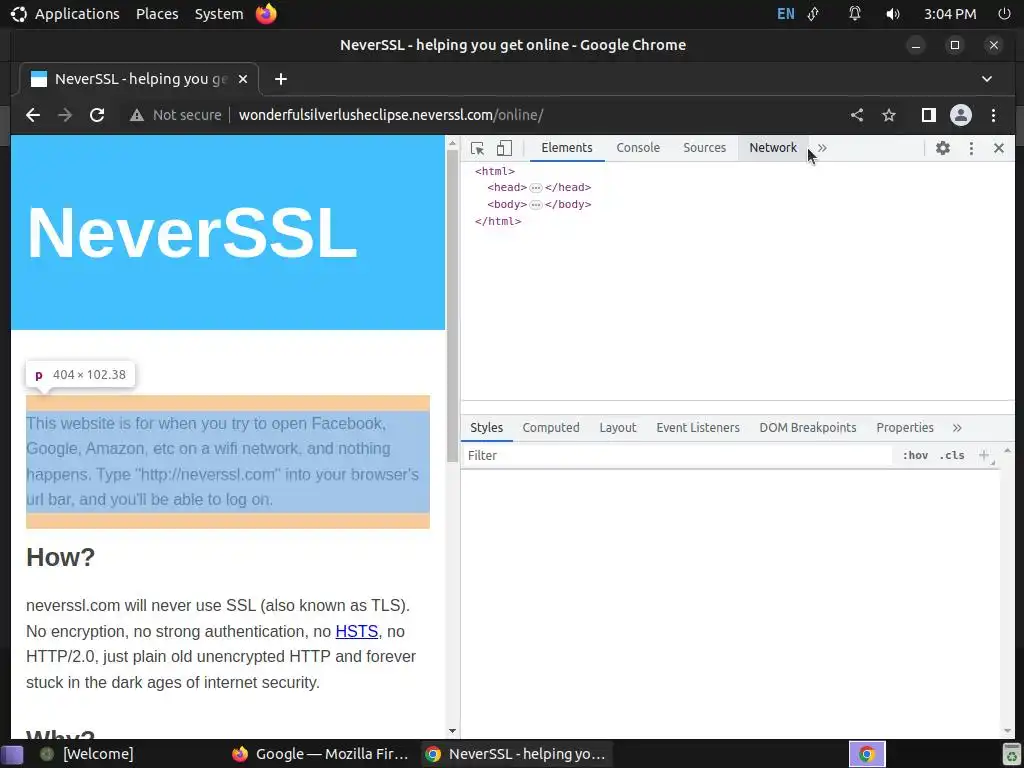Image resolution: width=1024 pixels, height=768 pixels.
Task: Toggle device toolbar icon in DevTools
Action: point(504,148)
